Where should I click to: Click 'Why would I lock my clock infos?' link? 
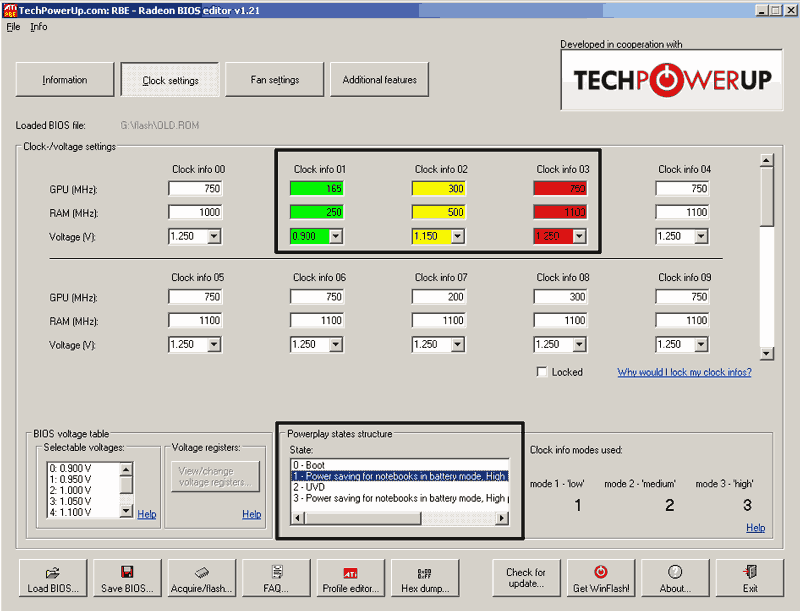(684, 372)
